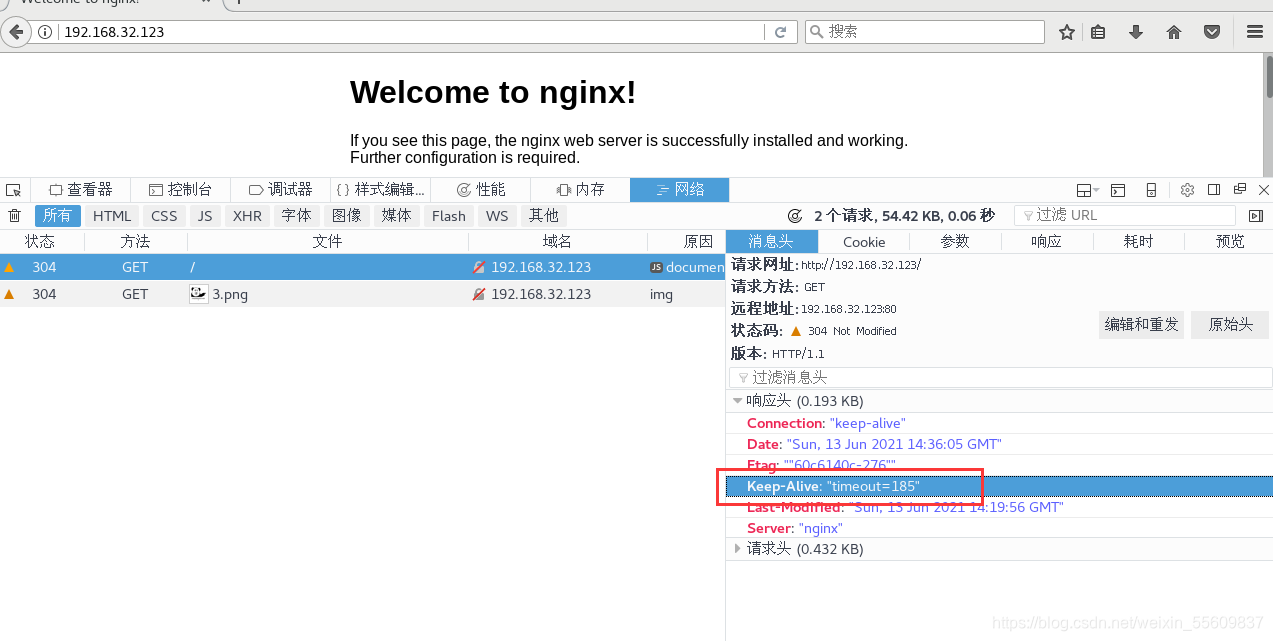Switch to 查看器 inspector tab

click(81, 190)
